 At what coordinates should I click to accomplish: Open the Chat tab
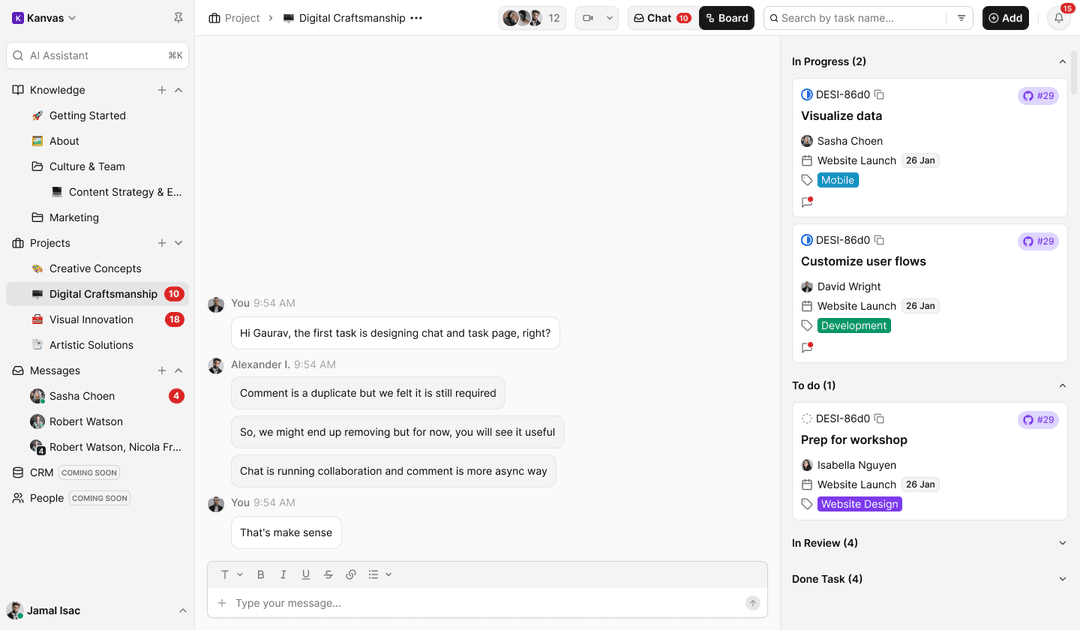[x=655, y=17]
